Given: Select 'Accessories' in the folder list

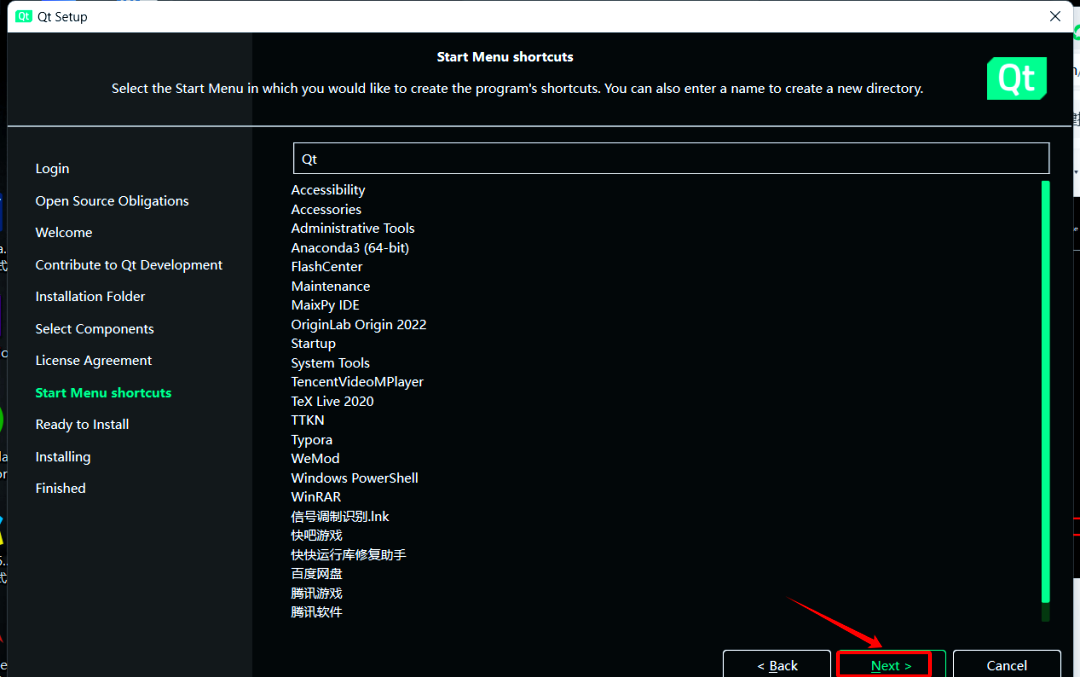Looking at the screenshot, I should 326,209.
